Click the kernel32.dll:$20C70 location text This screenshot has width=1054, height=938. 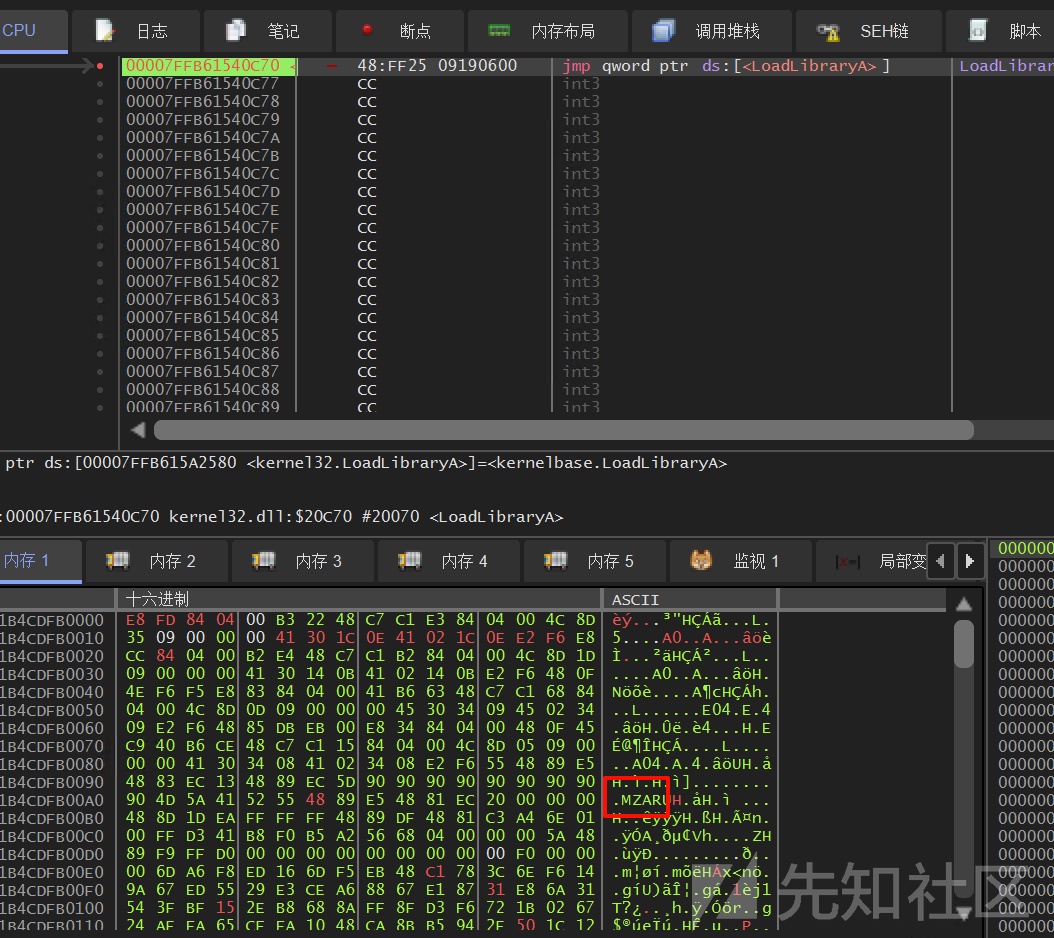260,516
